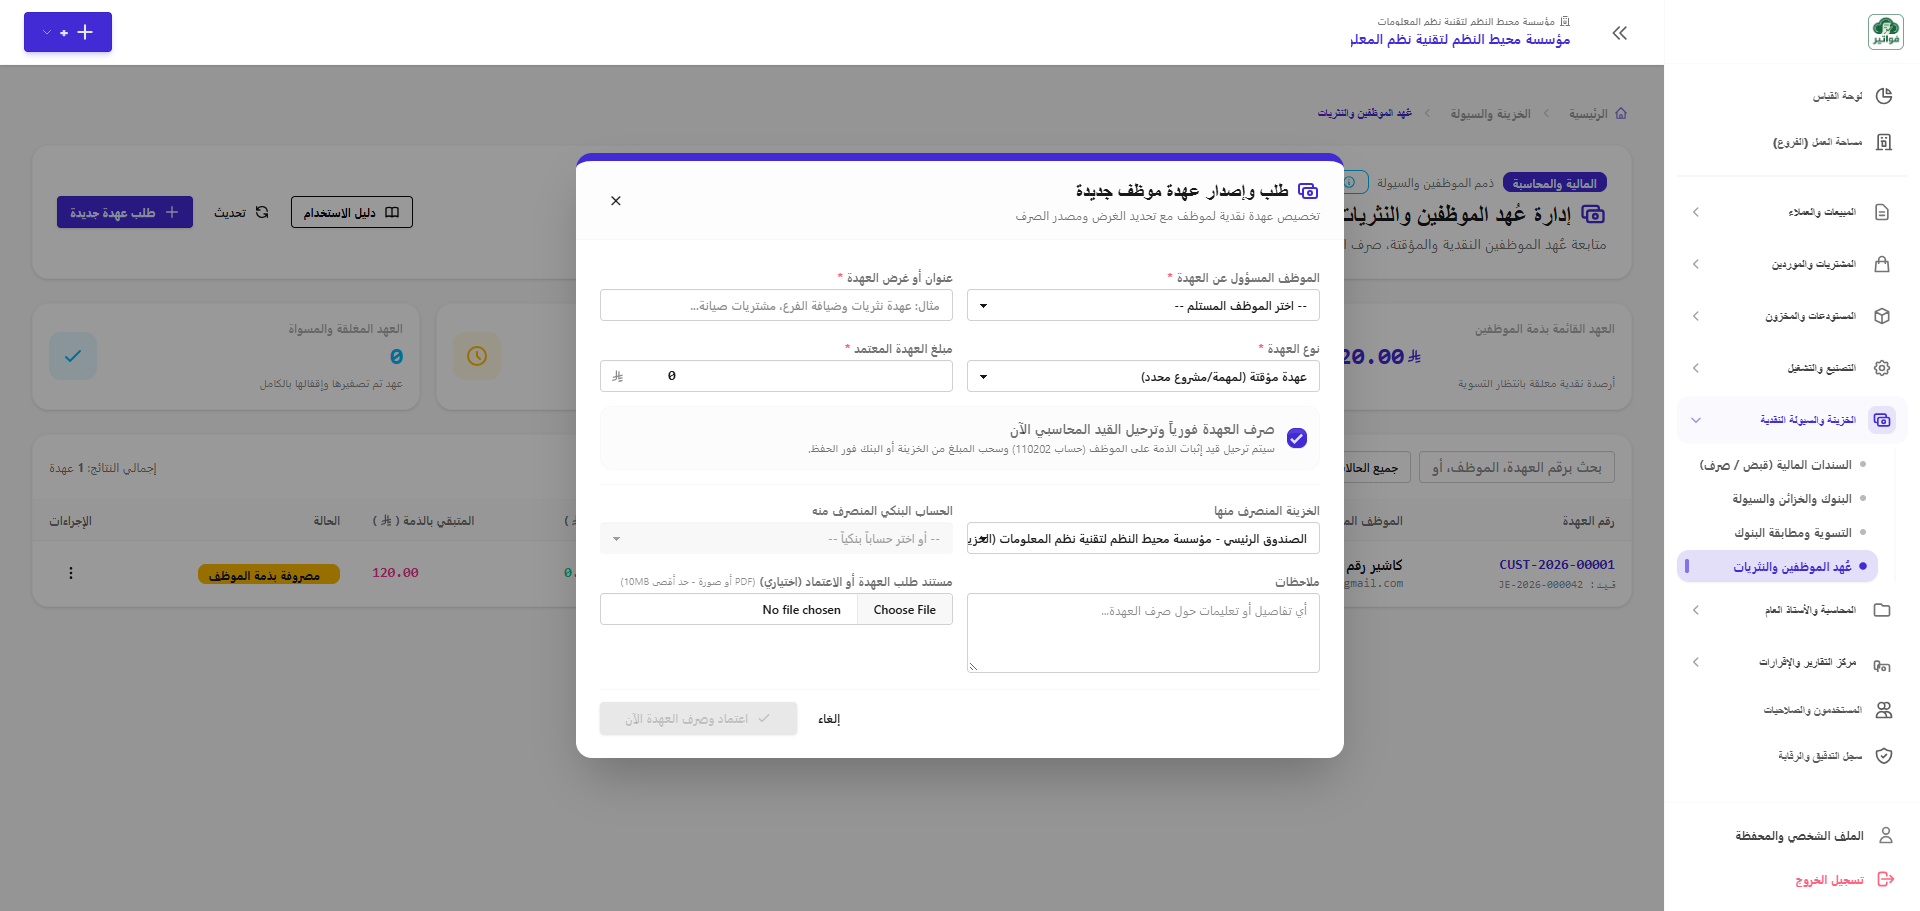Open manufacturing and operations gear icon
This screenshot has height=911, width=1920.
(1882, 368)
